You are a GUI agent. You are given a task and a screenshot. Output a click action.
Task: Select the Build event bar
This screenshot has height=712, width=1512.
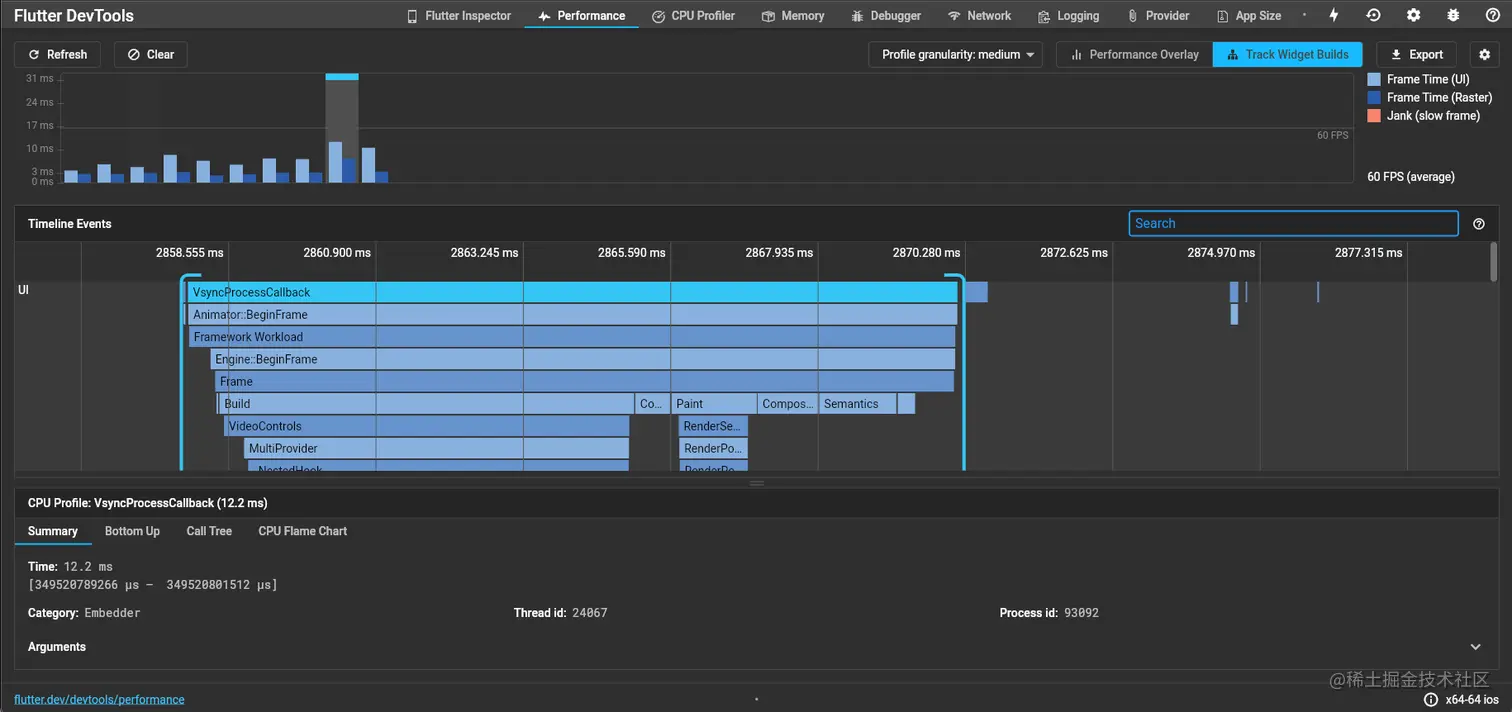click(x=427, y=404)
